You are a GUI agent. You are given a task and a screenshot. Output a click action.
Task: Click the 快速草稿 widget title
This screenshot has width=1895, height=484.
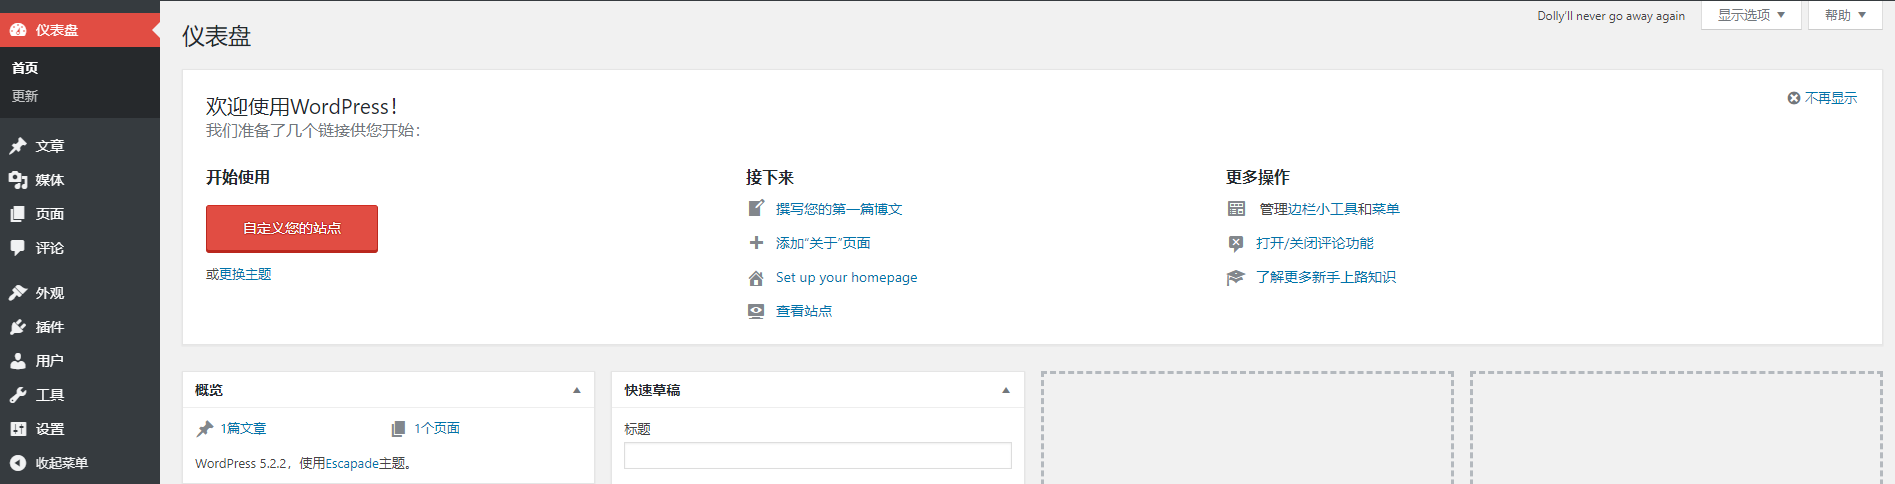652,390
